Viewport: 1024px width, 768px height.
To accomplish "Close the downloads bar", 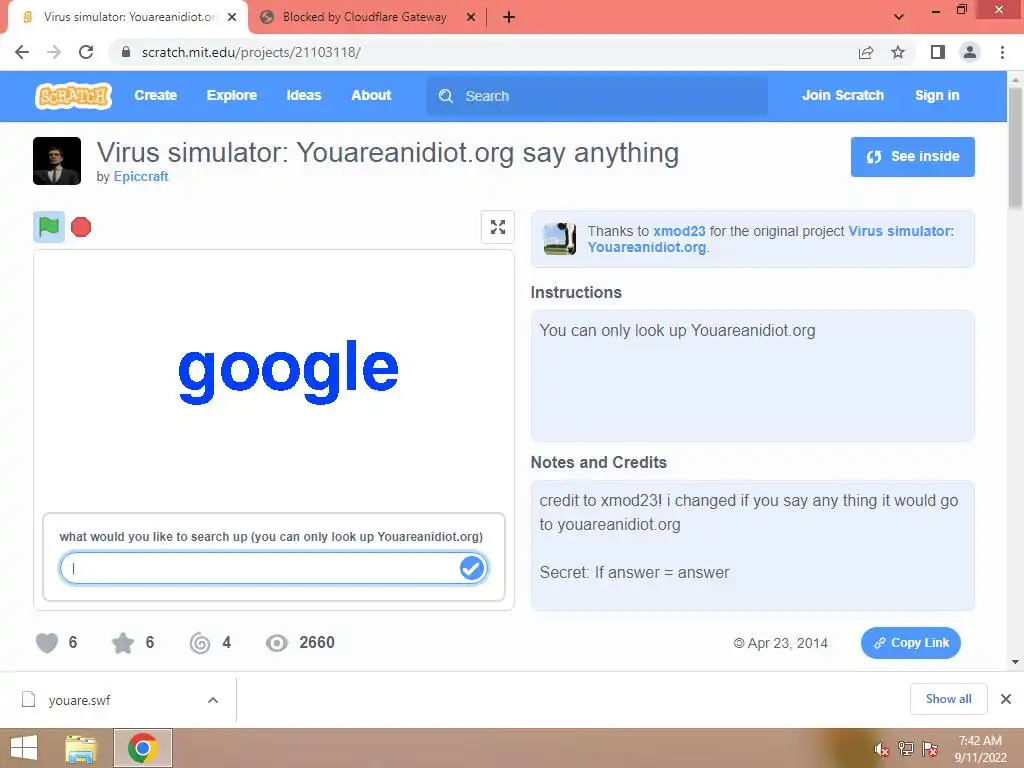I will click(1006, 699).
